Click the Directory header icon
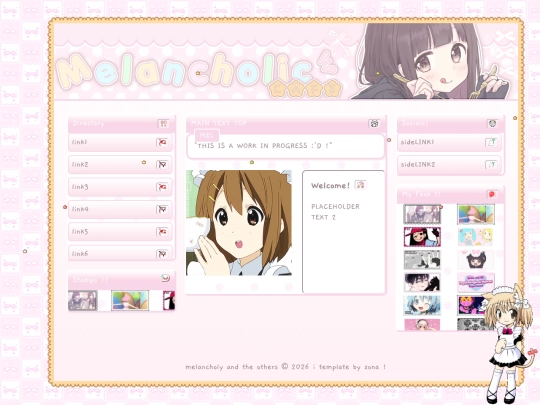This screenshot has height=405, width=540. pyautogui.click(x=163, y=123)
